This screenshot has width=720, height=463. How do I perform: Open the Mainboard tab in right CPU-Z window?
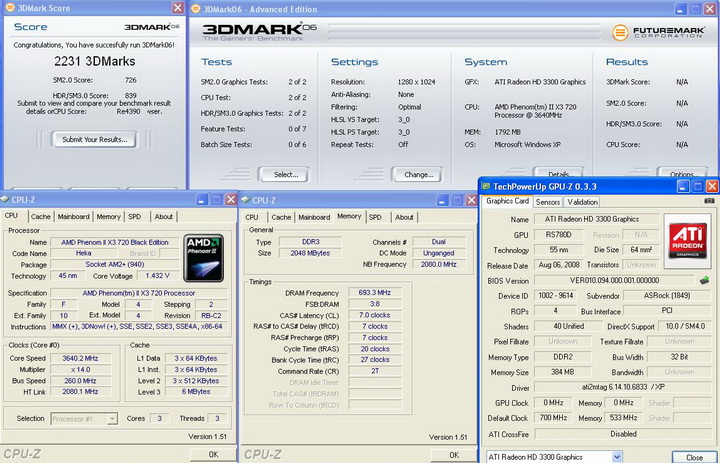tap(314, 217)
